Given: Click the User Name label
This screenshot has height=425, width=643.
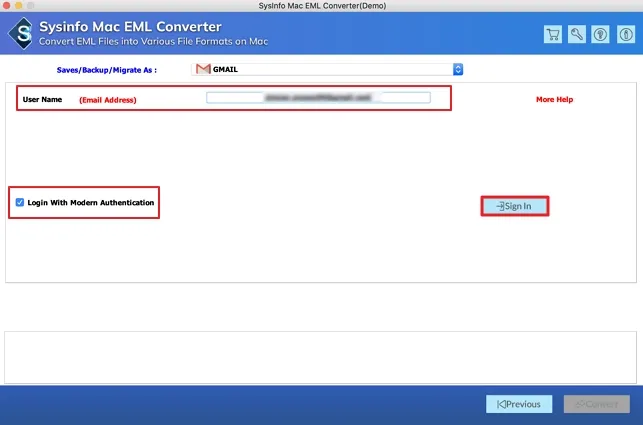Looking at the screenshot, I should 42,99.
